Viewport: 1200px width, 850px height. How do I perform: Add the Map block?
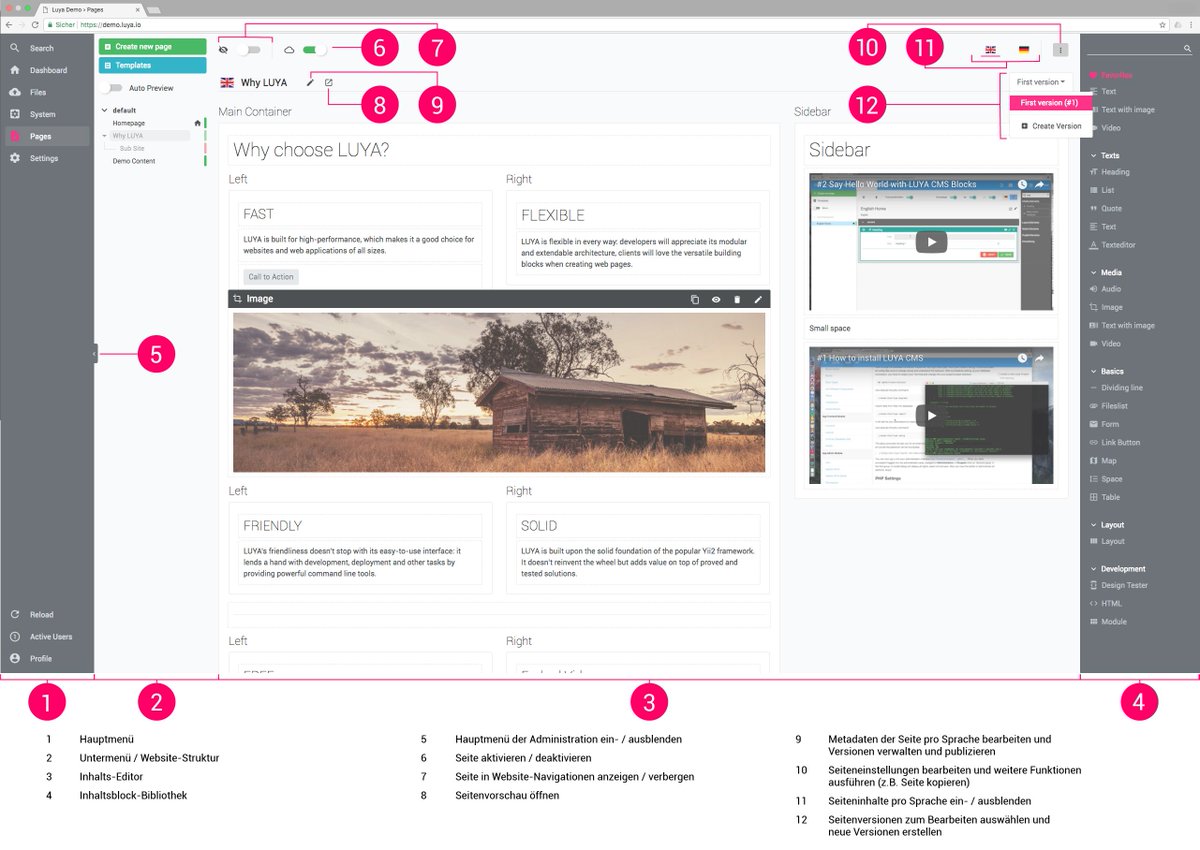[1108, 461]
